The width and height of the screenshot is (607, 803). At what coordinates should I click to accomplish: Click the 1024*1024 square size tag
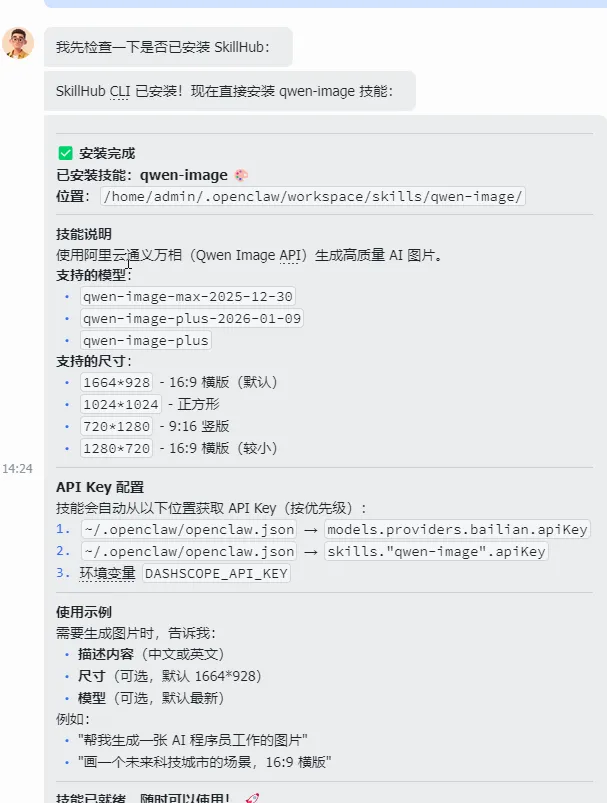click(121, 404)
